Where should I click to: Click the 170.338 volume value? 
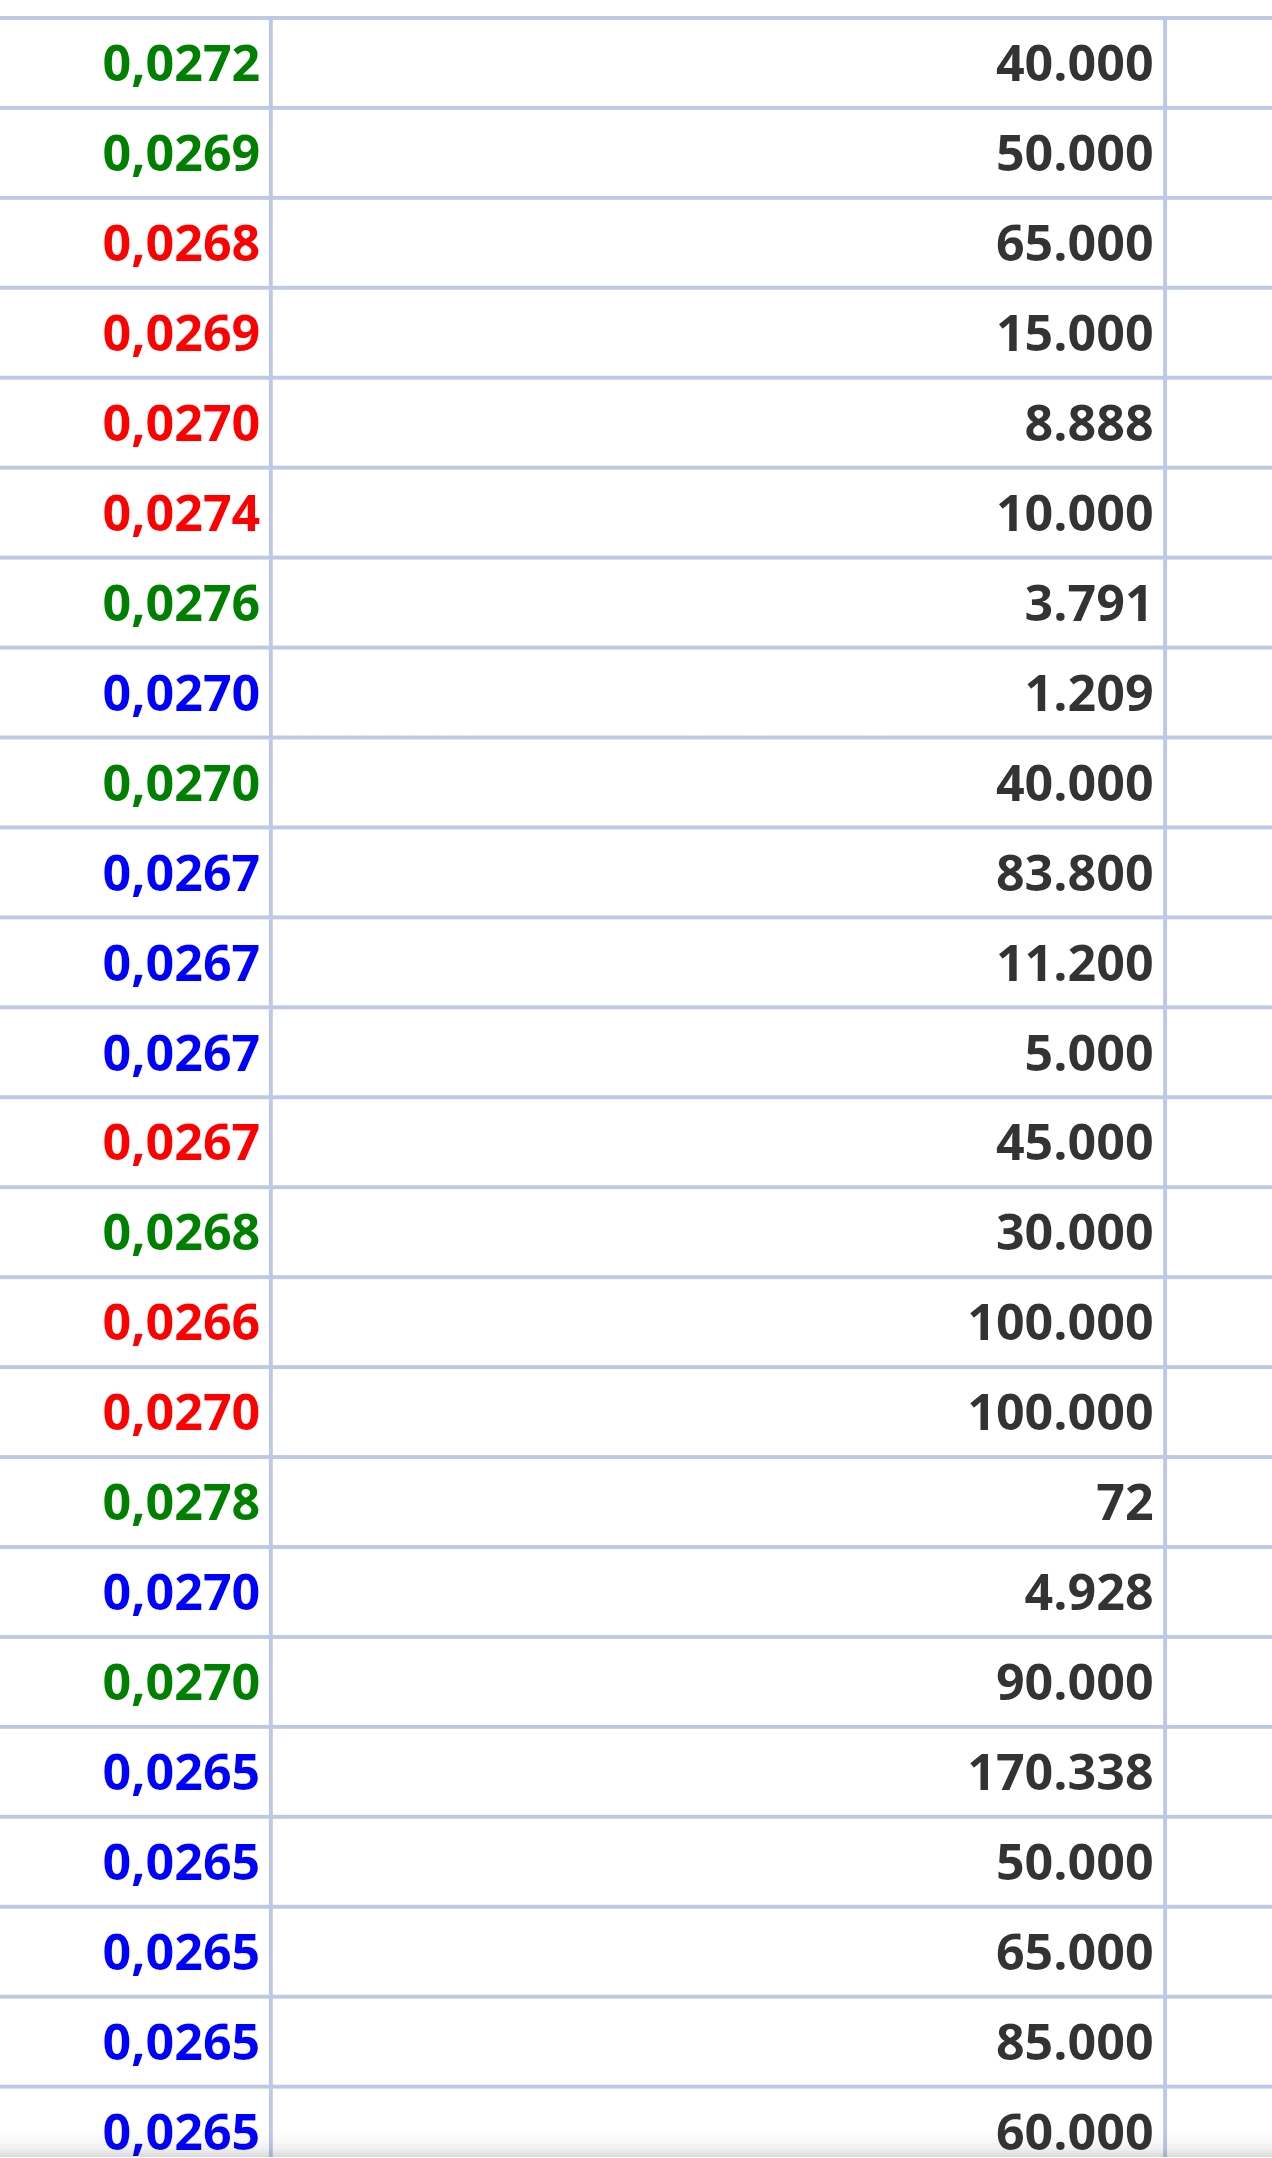[x=1060, y=1772]
